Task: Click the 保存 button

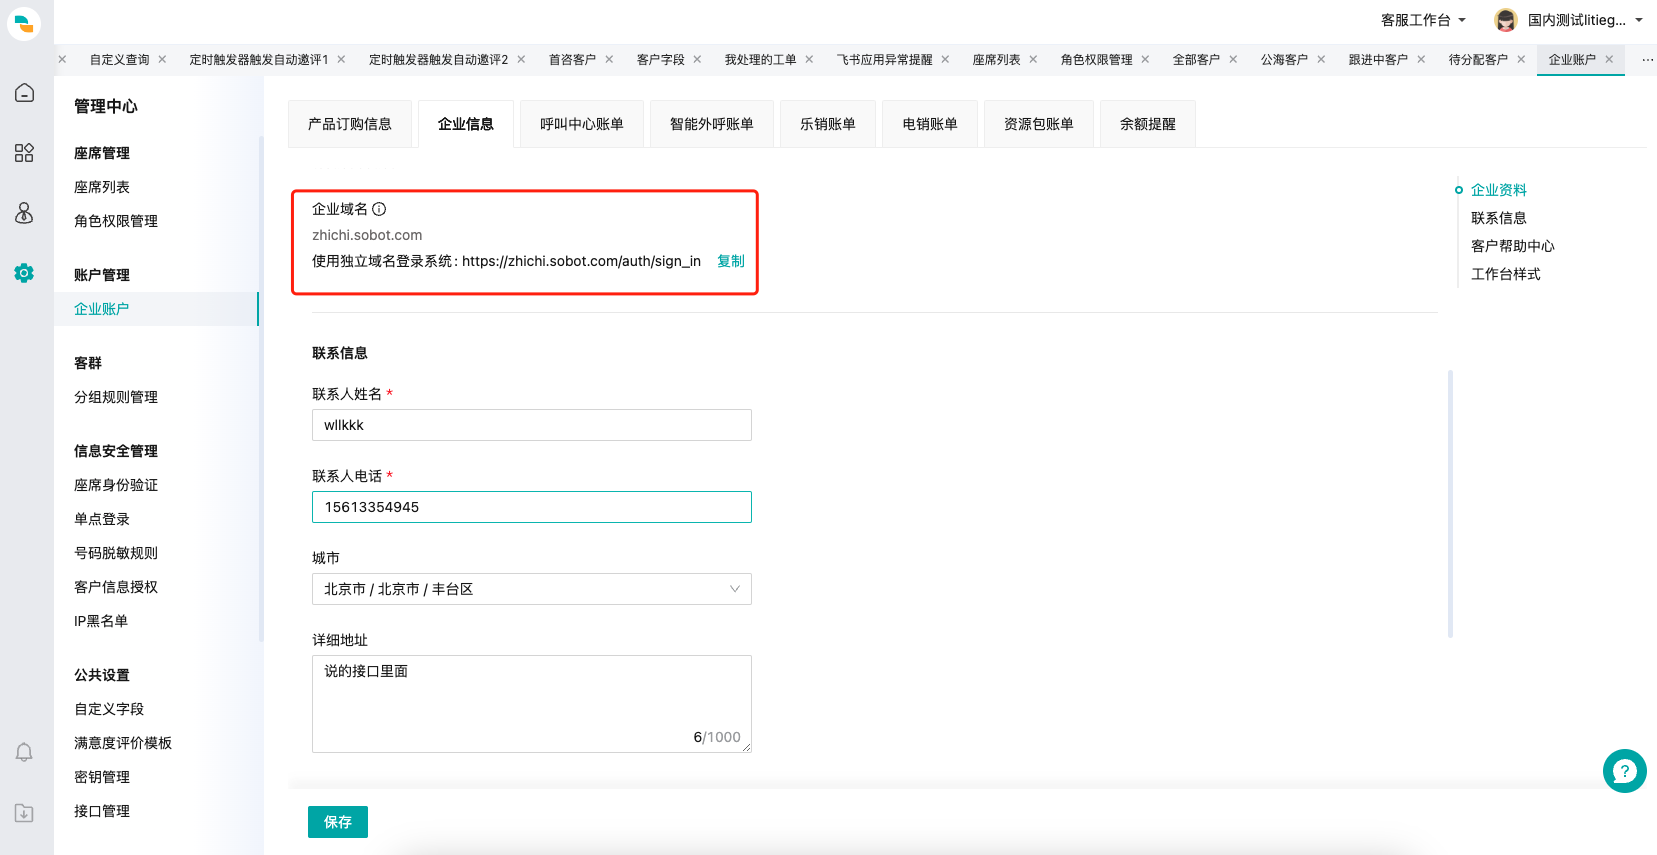Action: [338, 822]
